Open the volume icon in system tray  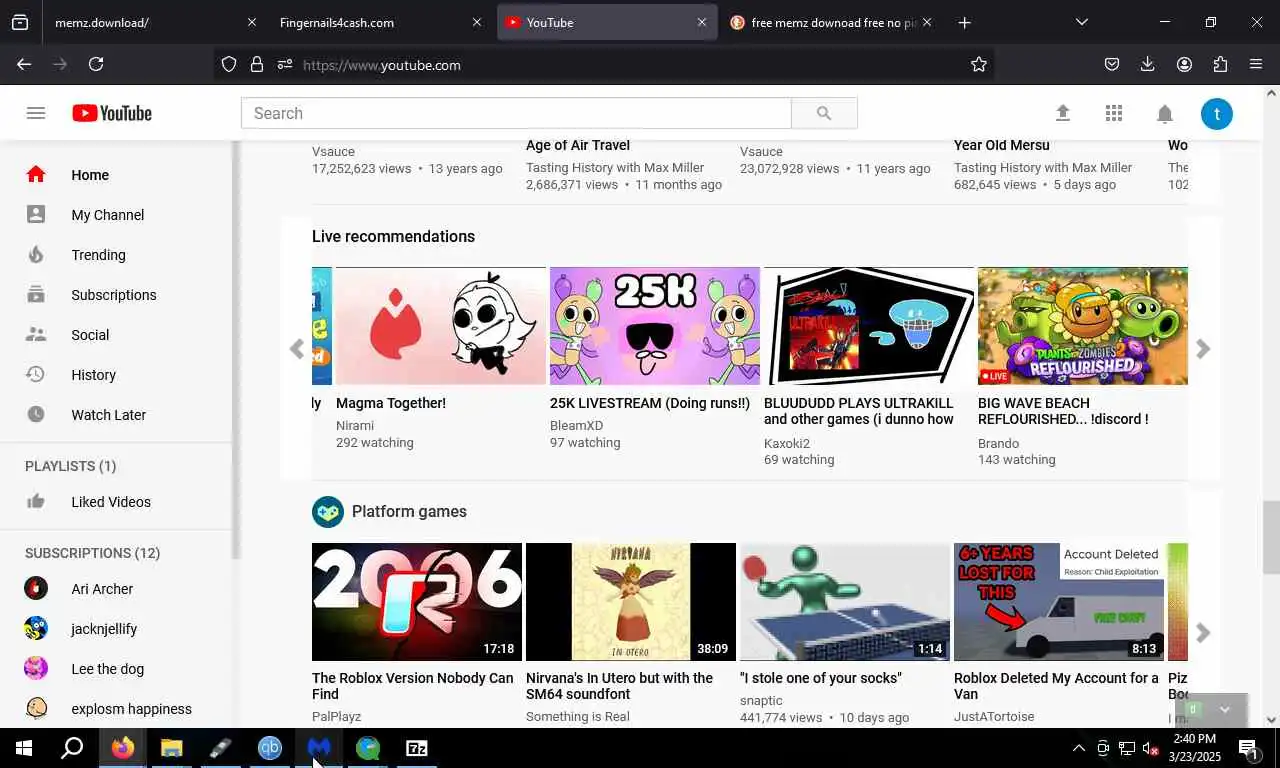click(1150, 748)
